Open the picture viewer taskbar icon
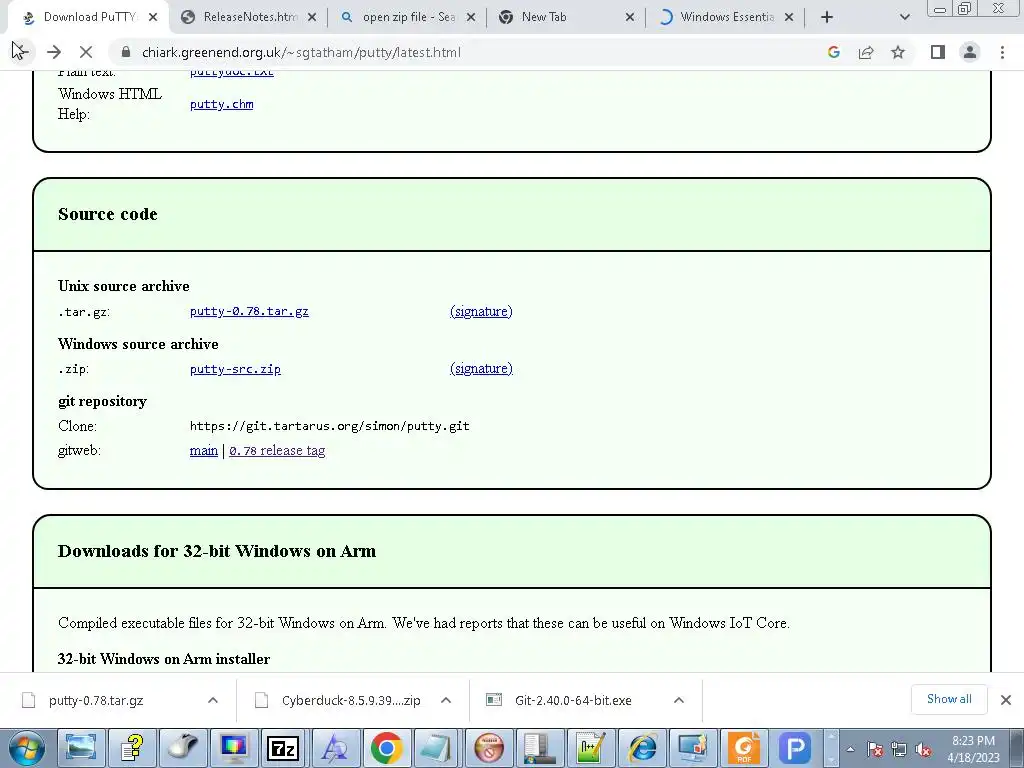This screenshot has height=768, width=1024. point(81,748)
